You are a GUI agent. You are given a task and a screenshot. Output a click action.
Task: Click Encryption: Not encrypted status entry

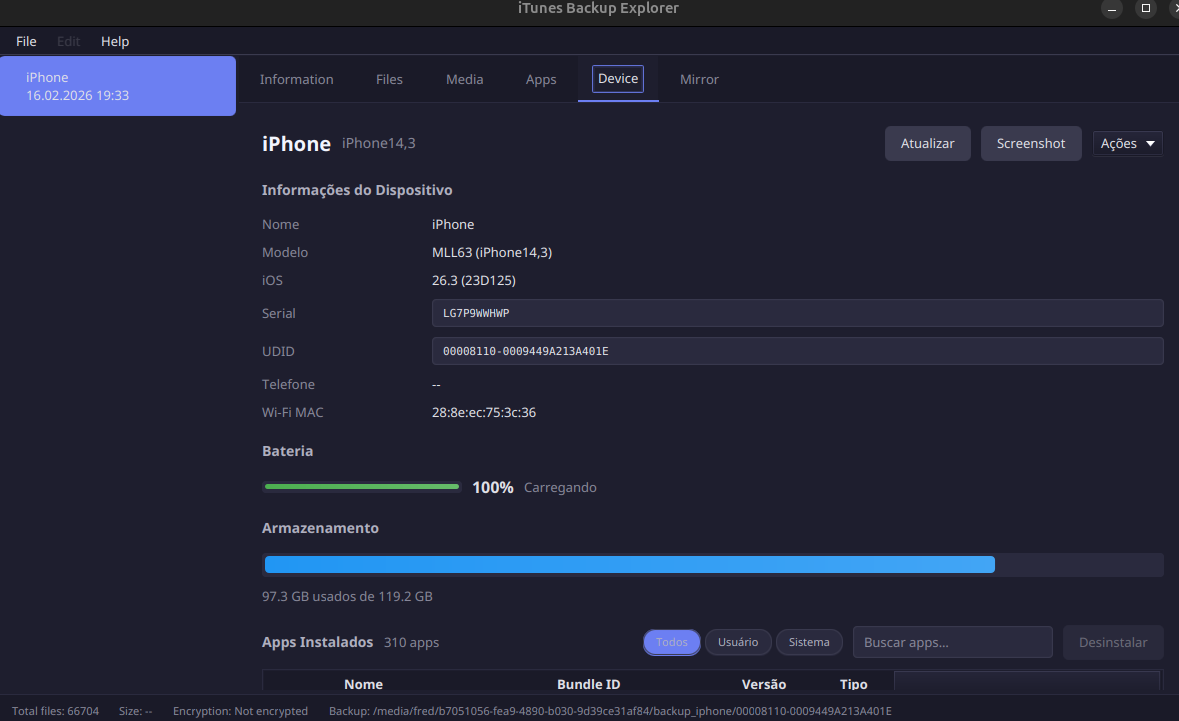(x=240, y=711)
